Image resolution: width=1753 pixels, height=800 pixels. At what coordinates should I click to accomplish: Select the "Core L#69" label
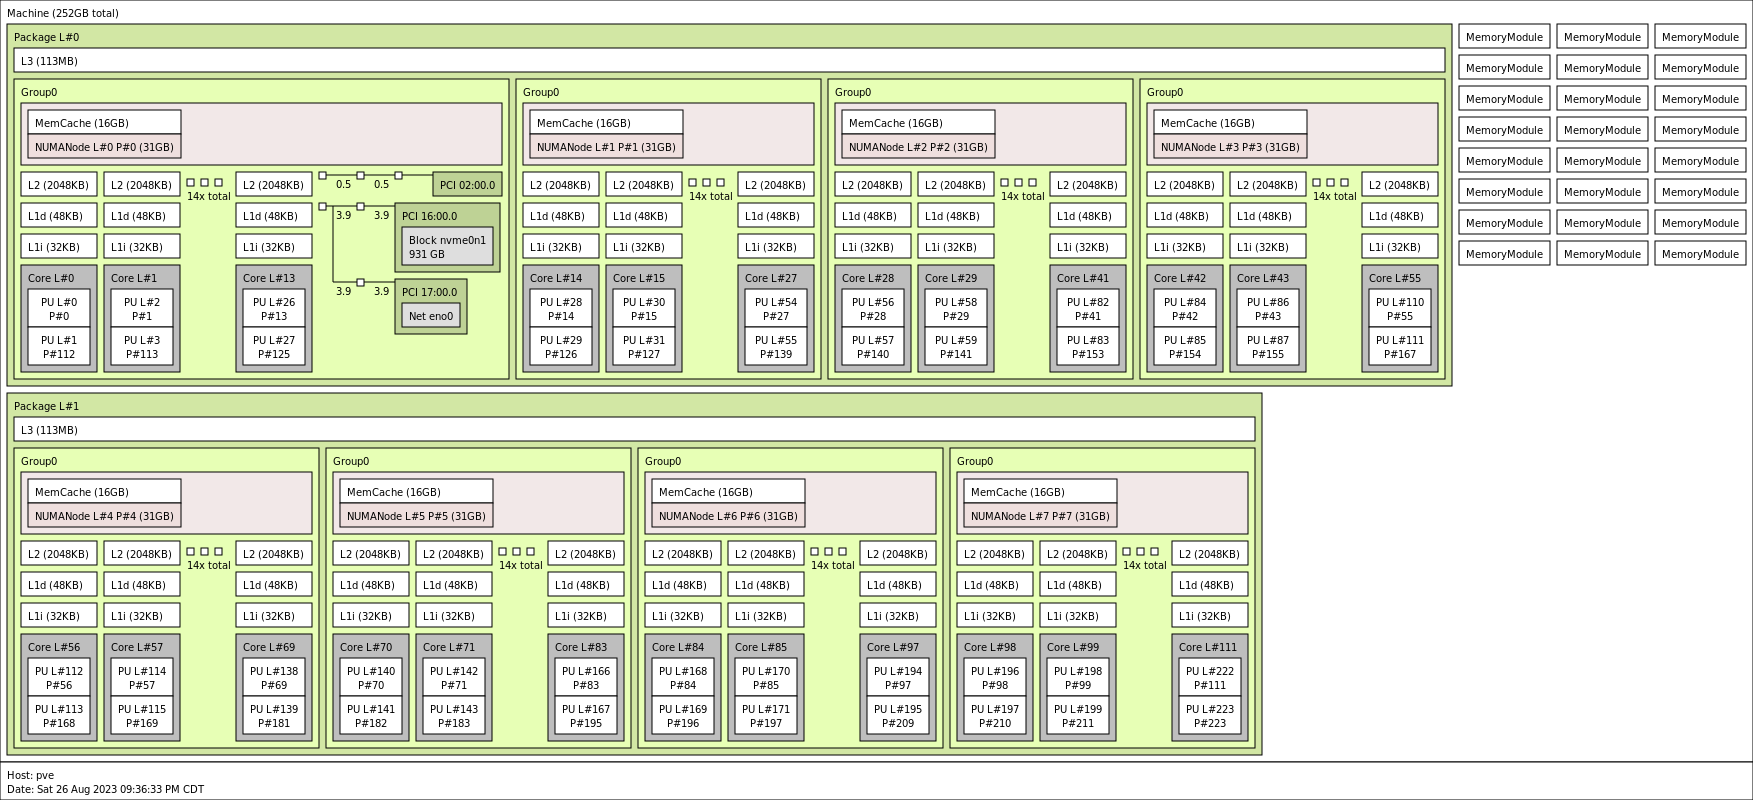point(269,648)
